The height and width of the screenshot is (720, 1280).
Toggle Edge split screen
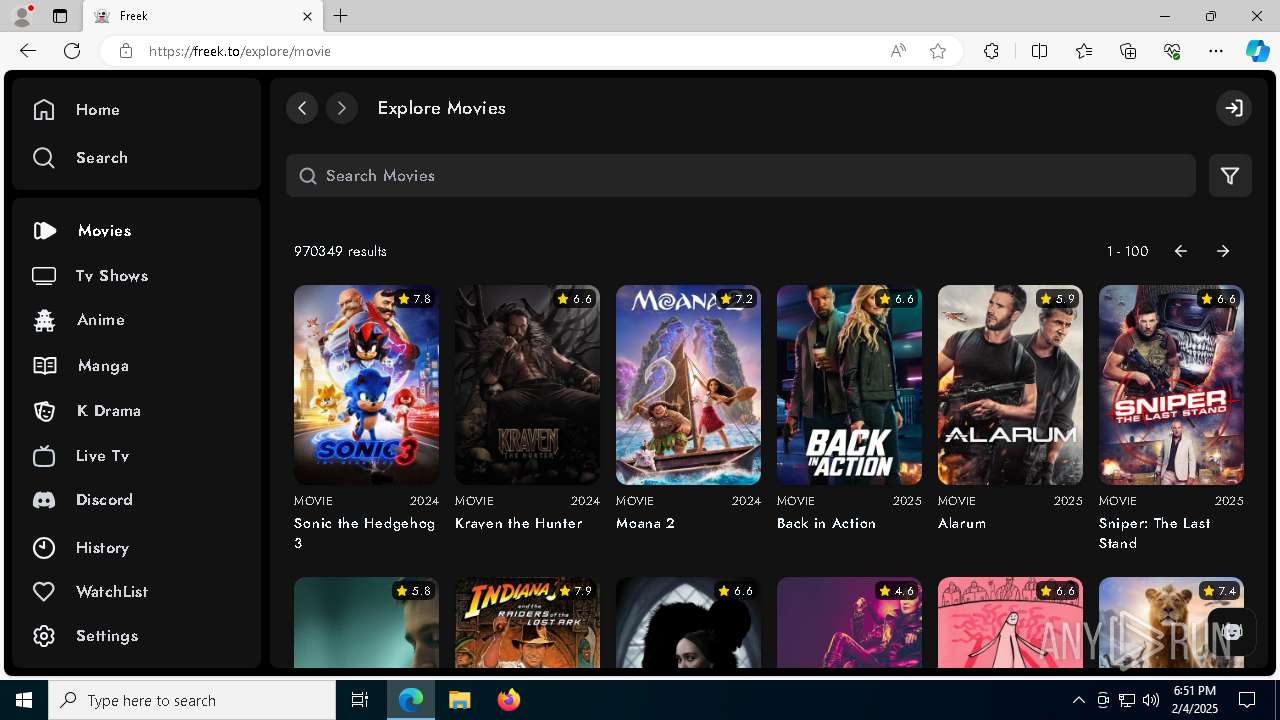click(x=1039, y=51)
